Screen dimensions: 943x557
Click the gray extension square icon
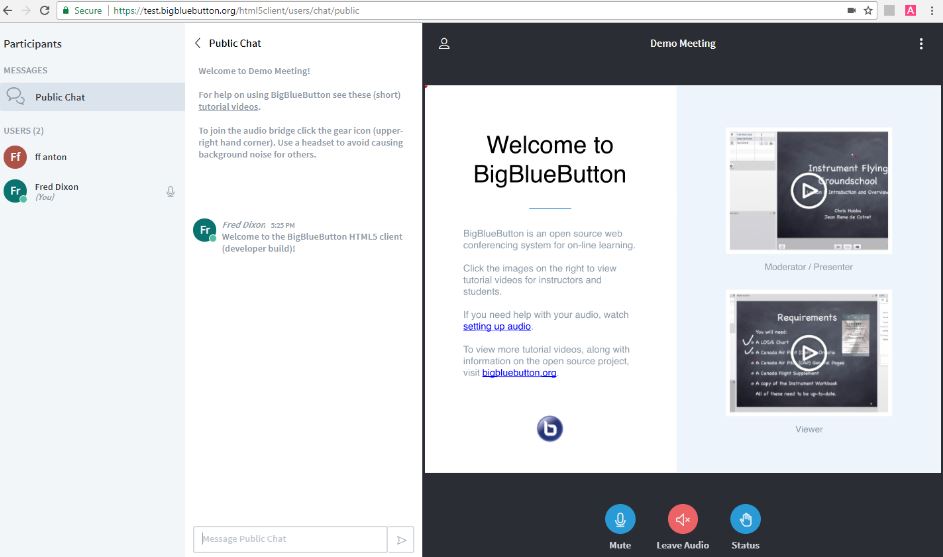pyautogui.click(x=889, y=10)
